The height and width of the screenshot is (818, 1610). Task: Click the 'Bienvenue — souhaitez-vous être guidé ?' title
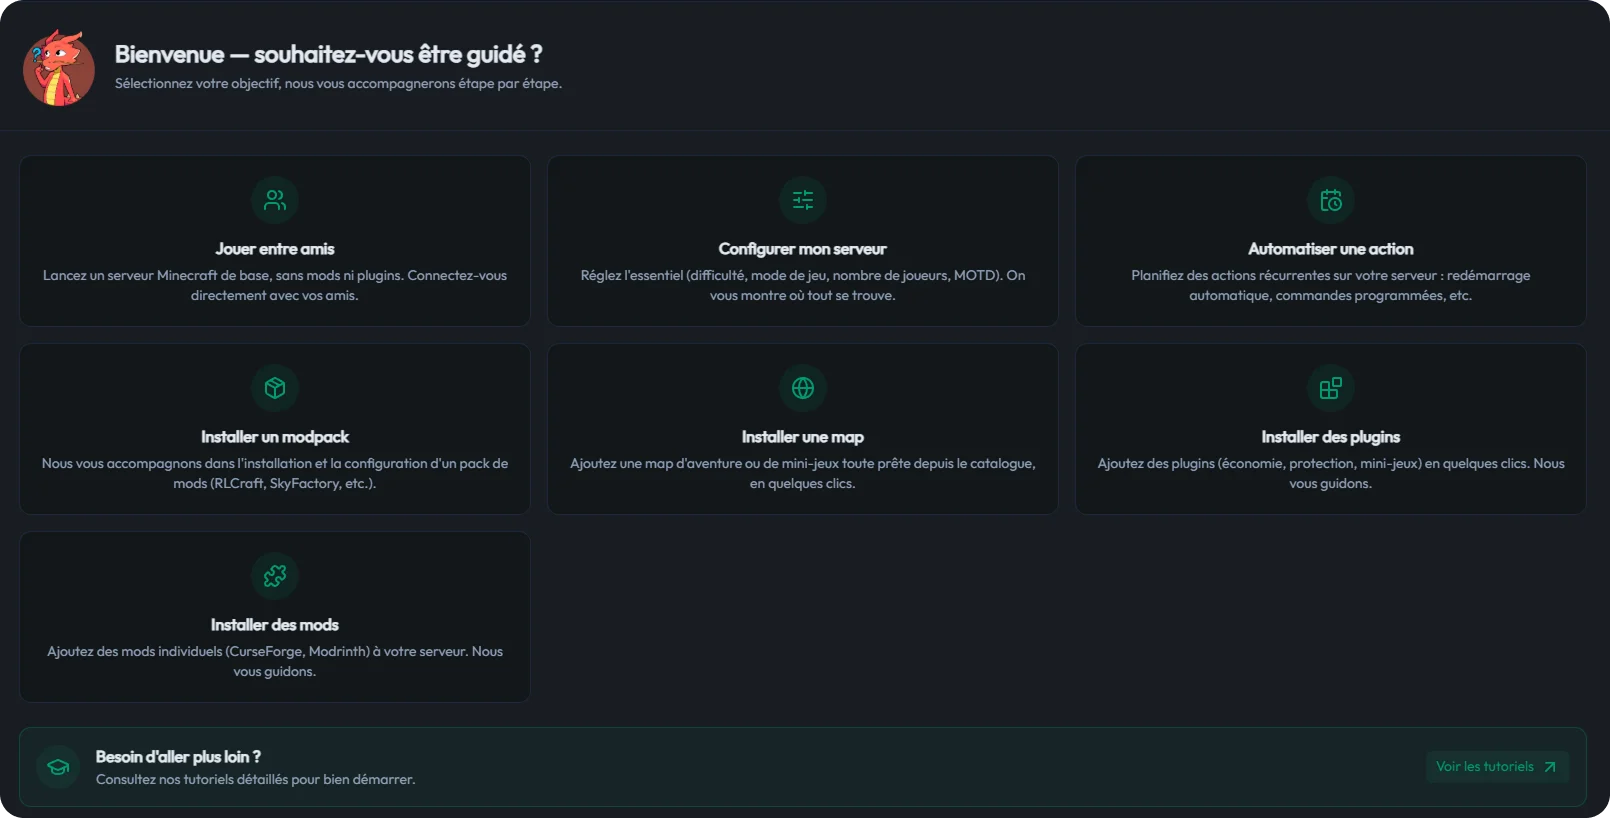tap(328, 54)
